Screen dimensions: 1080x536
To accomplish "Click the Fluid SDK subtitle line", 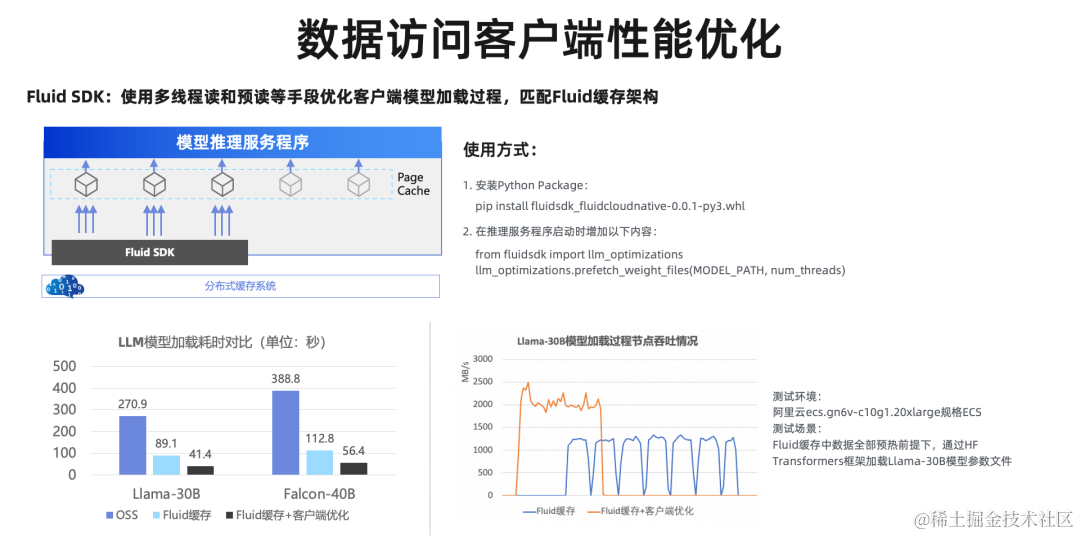I will 342,96.
